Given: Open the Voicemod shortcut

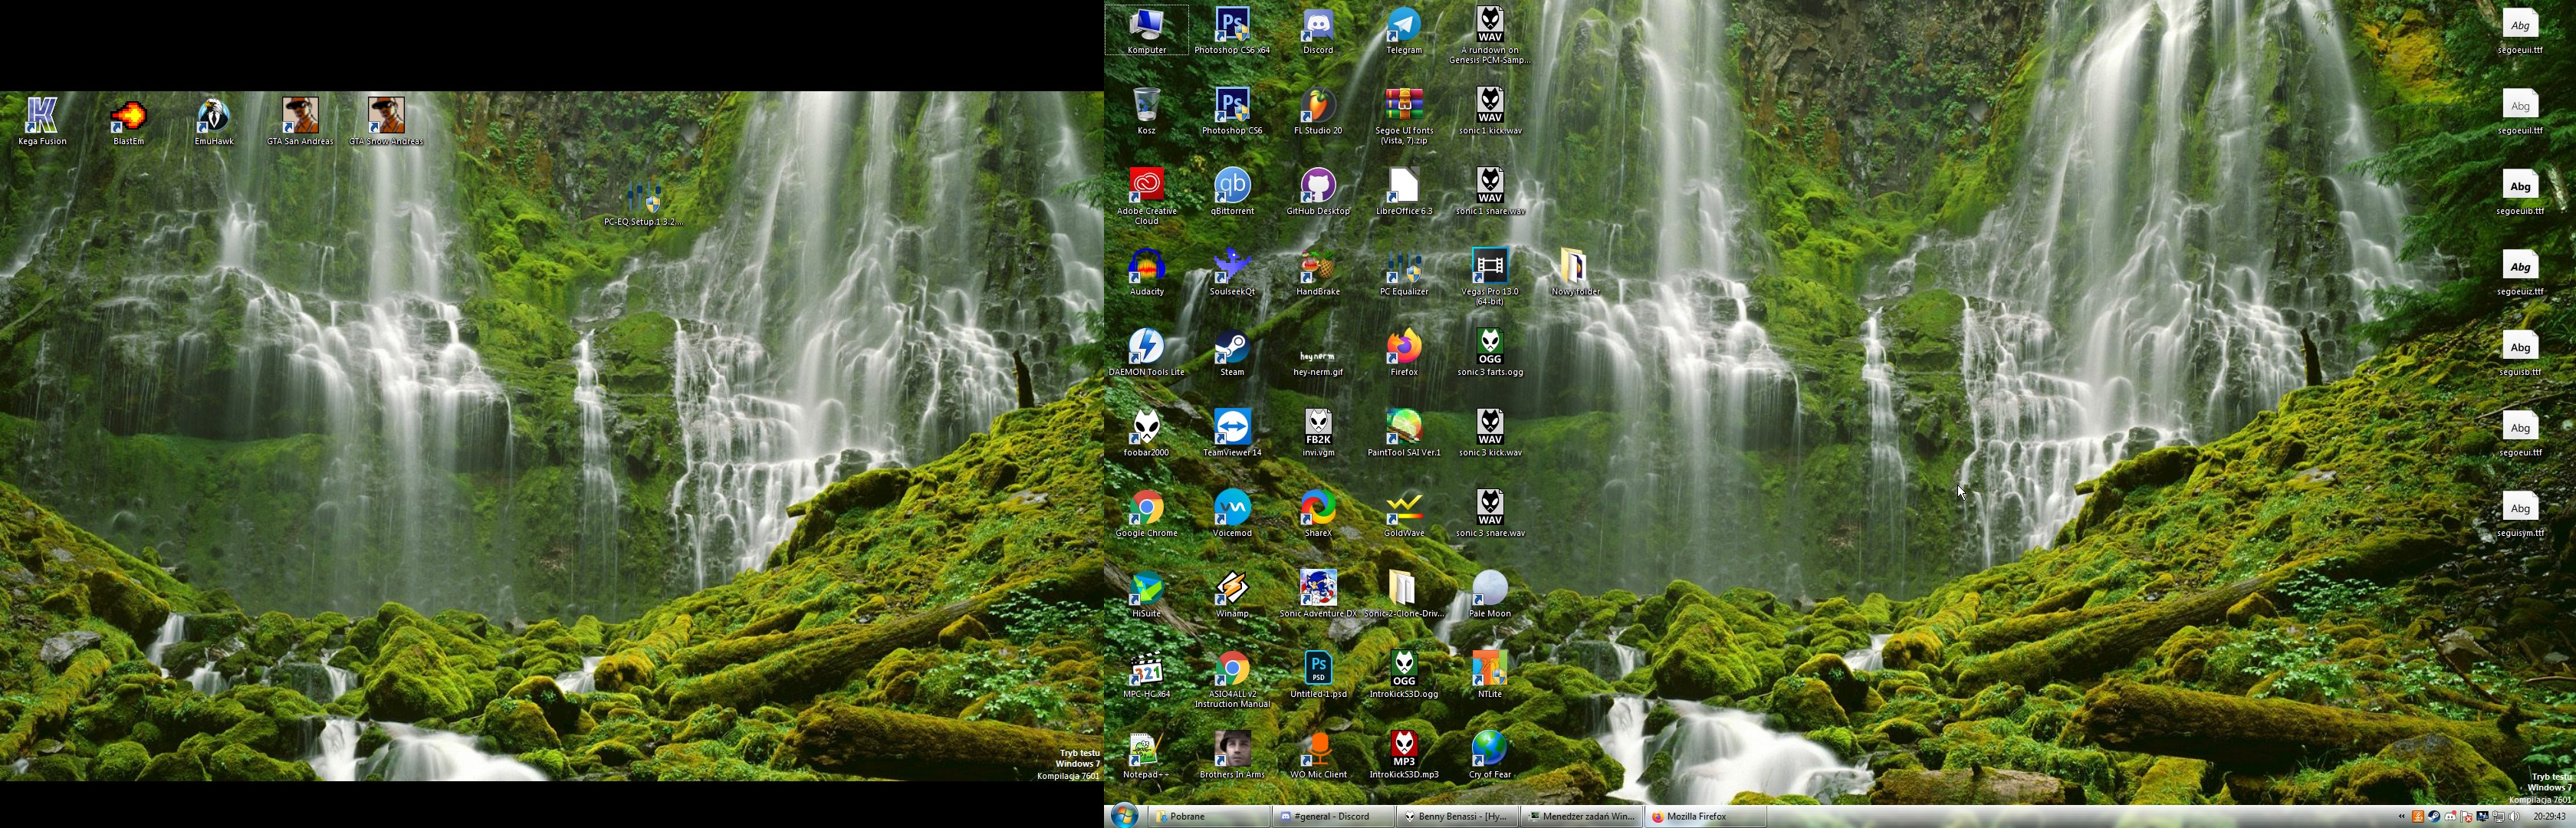Looking at the screenshot, I should 1232,514.
